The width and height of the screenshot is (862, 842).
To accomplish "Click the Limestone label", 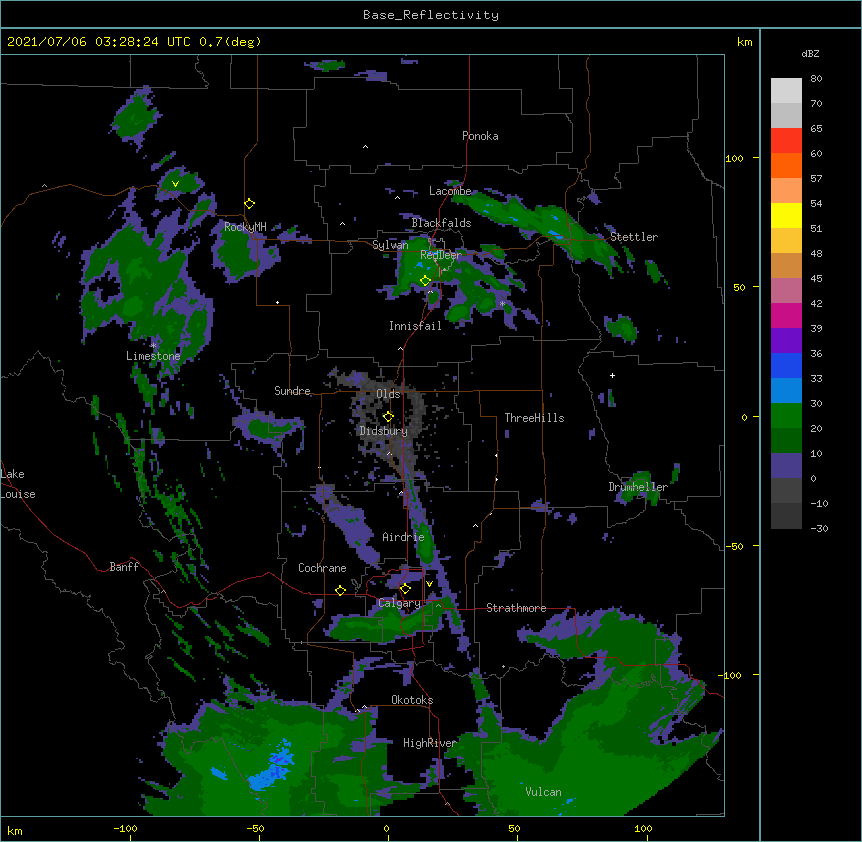I will coord(153,356).
